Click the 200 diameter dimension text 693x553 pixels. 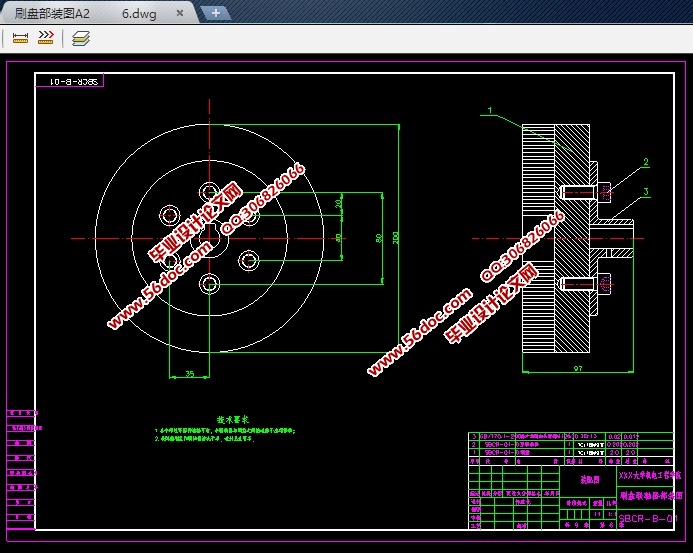pyautogui.click(x=395, y=237)
